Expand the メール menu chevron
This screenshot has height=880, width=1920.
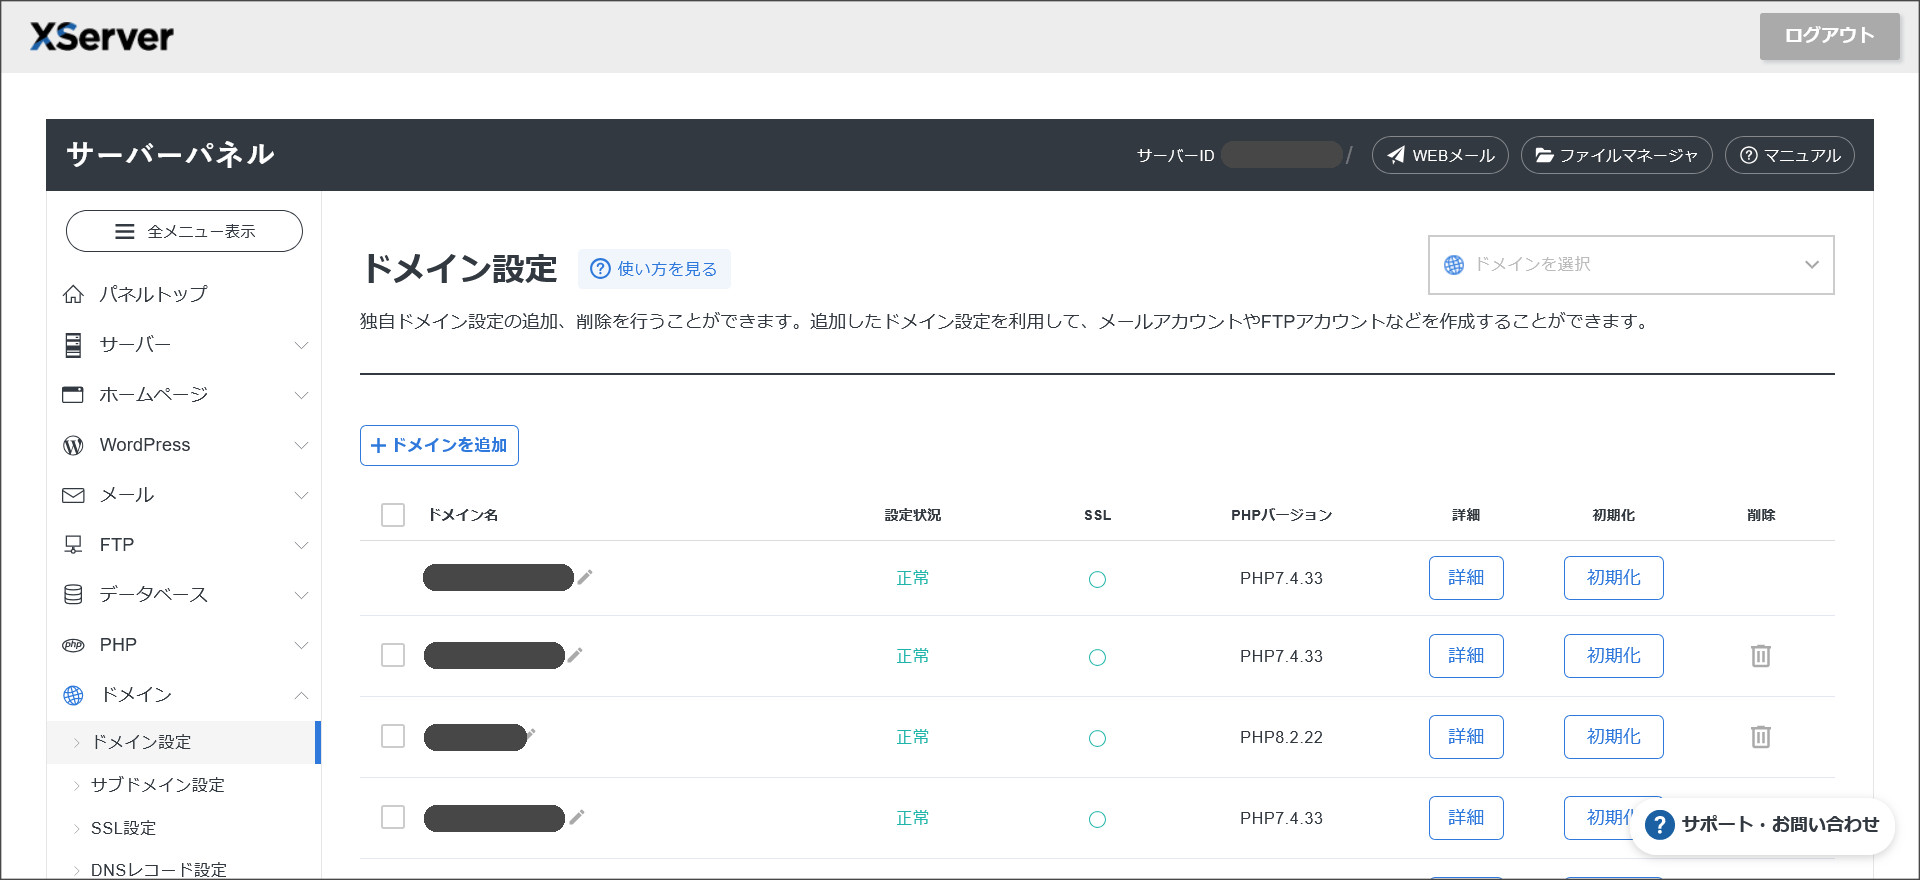[x=301, y=495]
